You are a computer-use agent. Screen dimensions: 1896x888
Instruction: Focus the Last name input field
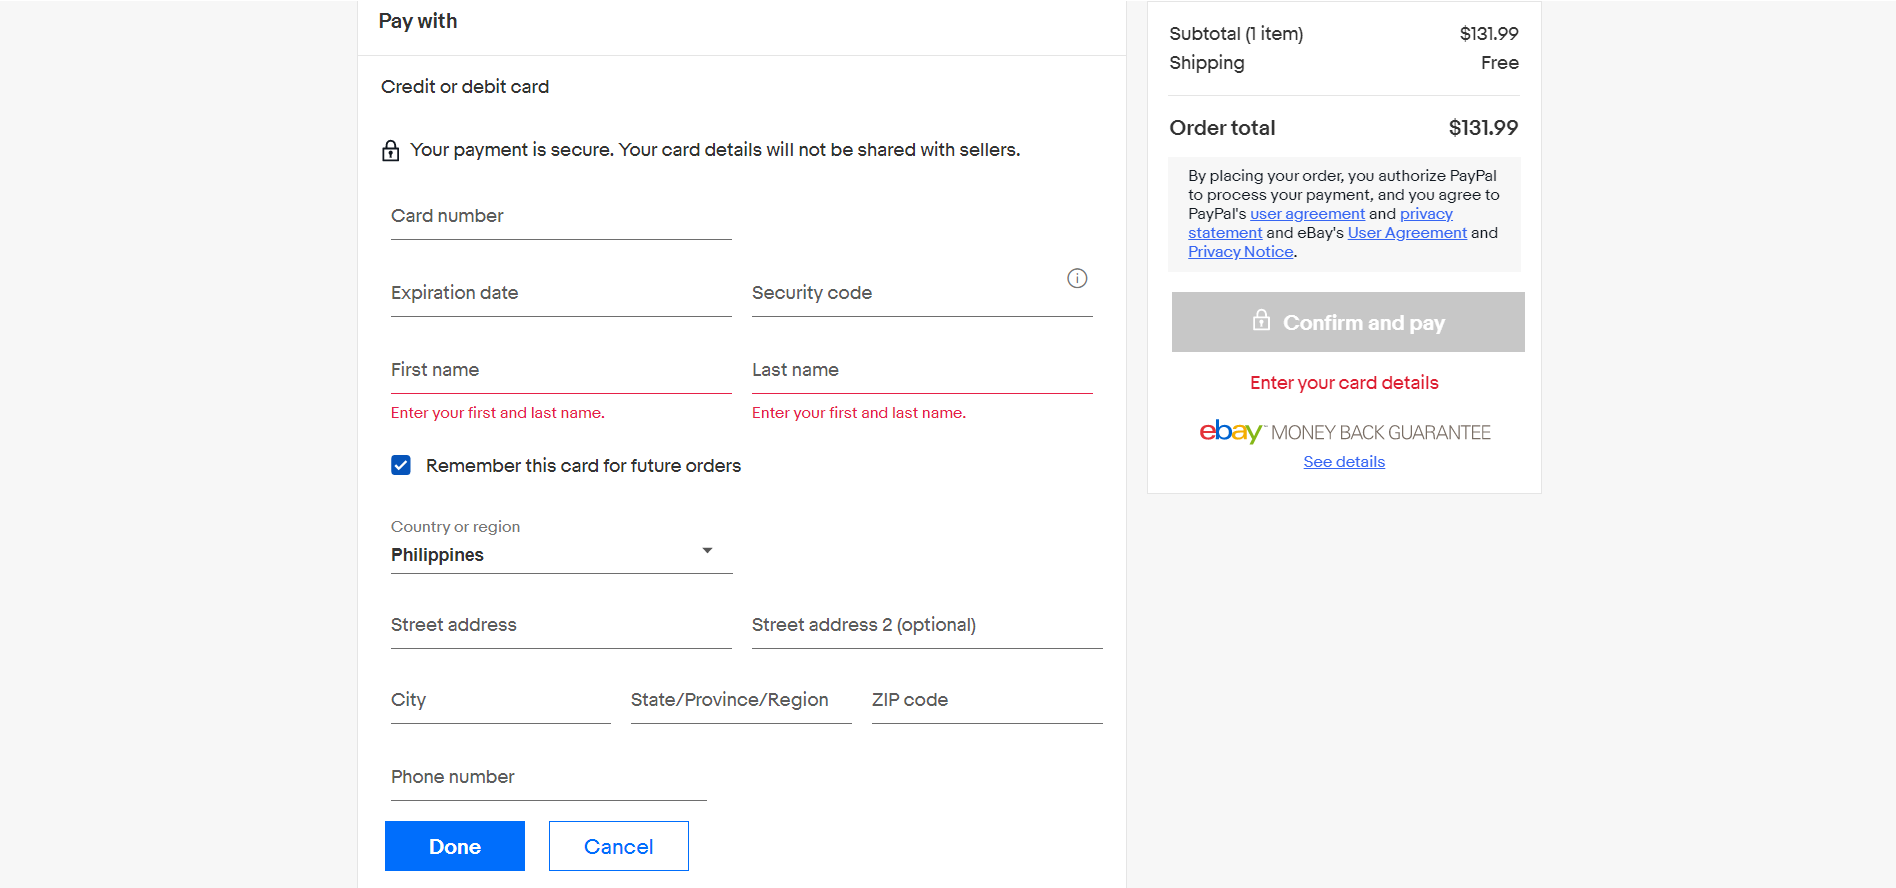point(921,371)
